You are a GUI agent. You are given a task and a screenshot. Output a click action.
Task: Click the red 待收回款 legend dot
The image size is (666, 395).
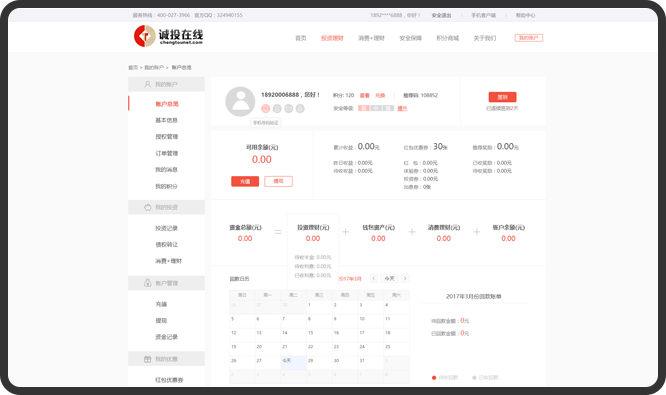point(434,377)
